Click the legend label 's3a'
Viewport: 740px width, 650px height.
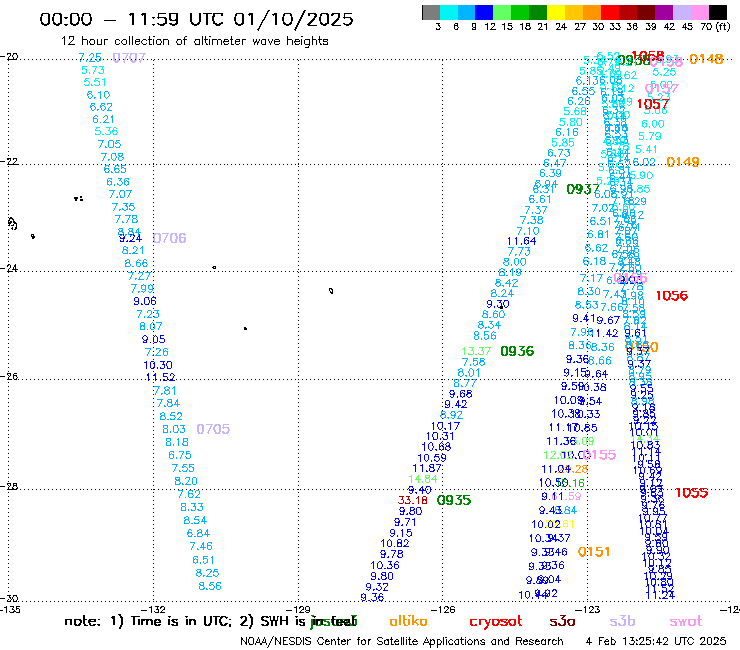562,621
